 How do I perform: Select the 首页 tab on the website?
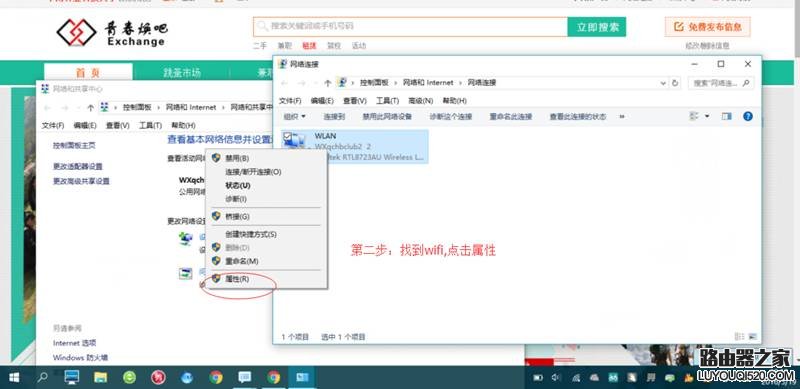tap(88, 73)
